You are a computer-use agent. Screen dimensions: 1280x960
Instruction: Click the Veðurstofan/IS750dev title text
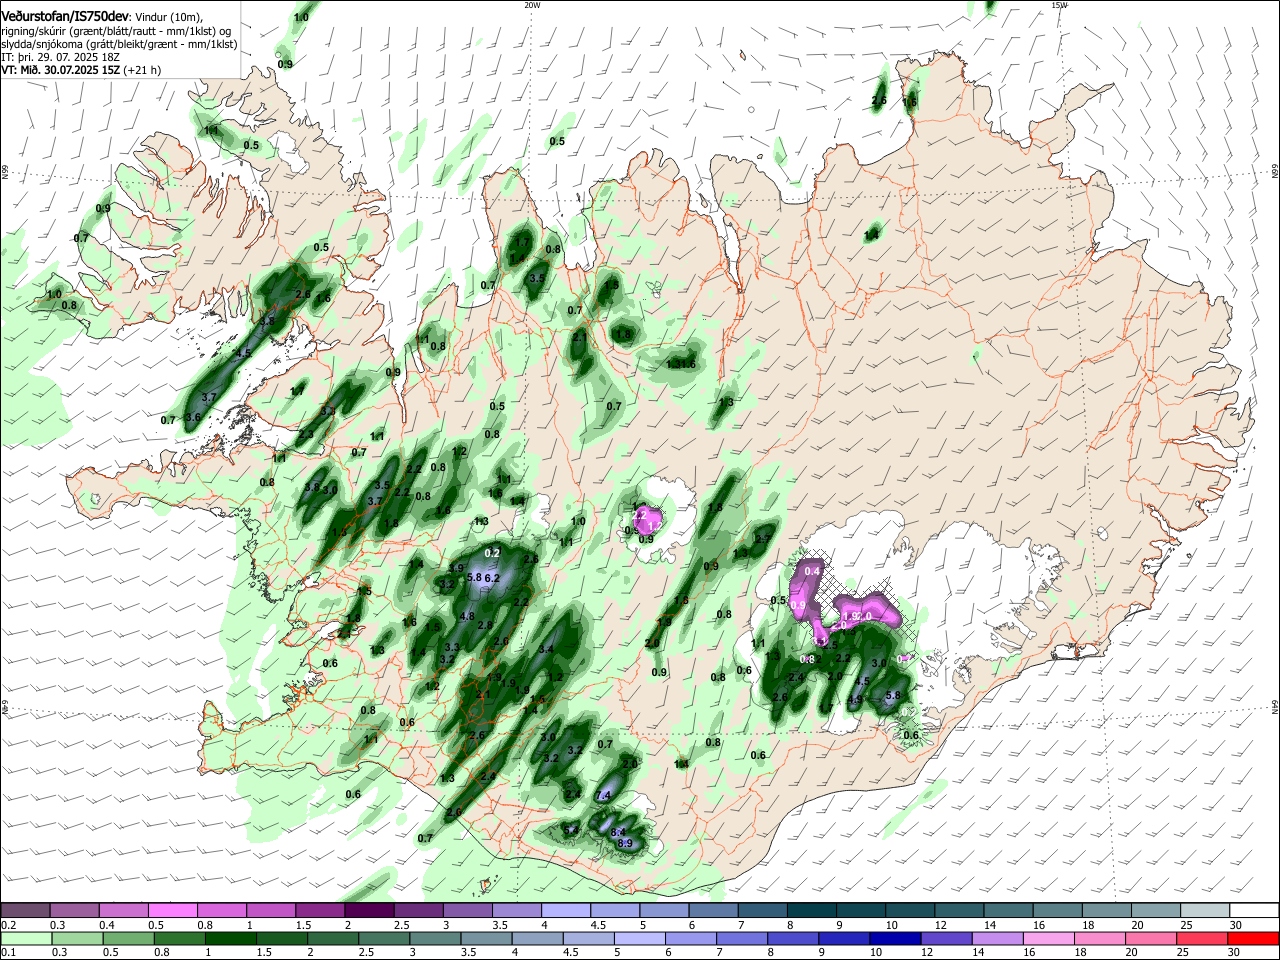coord(65,17)
